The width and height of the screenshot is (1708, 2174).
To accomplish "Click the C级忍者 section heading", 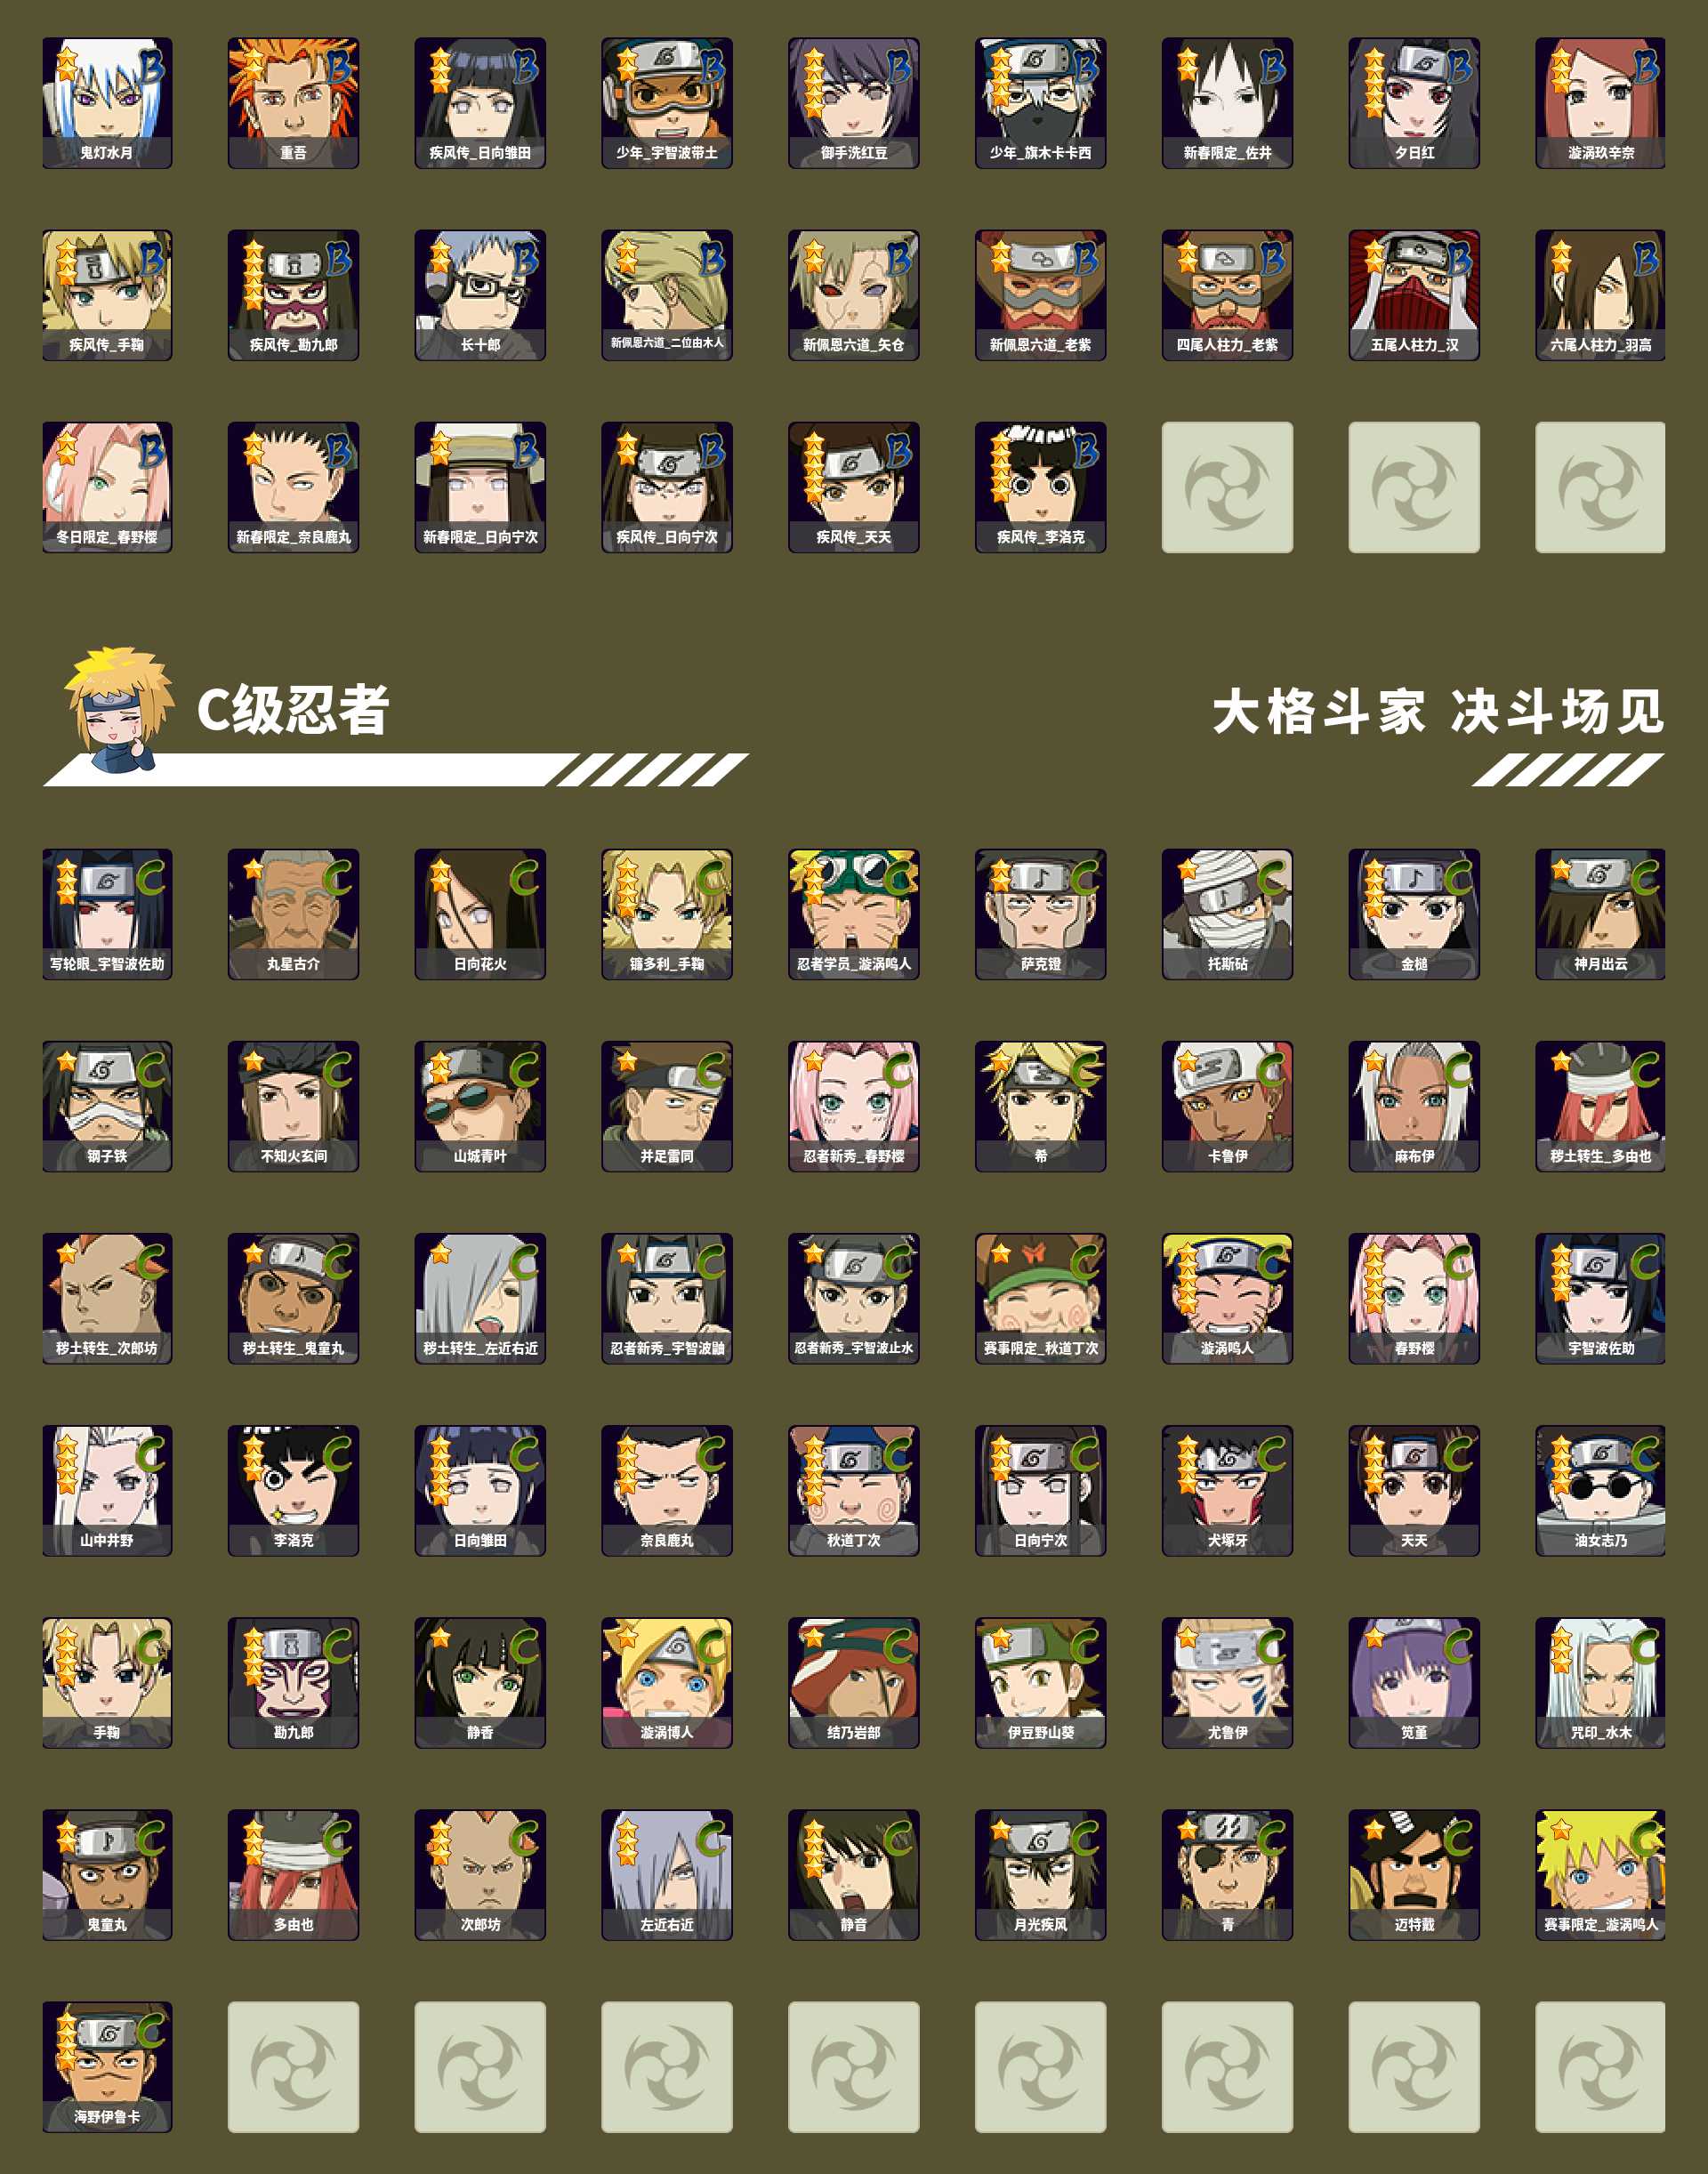I will 293,711.
